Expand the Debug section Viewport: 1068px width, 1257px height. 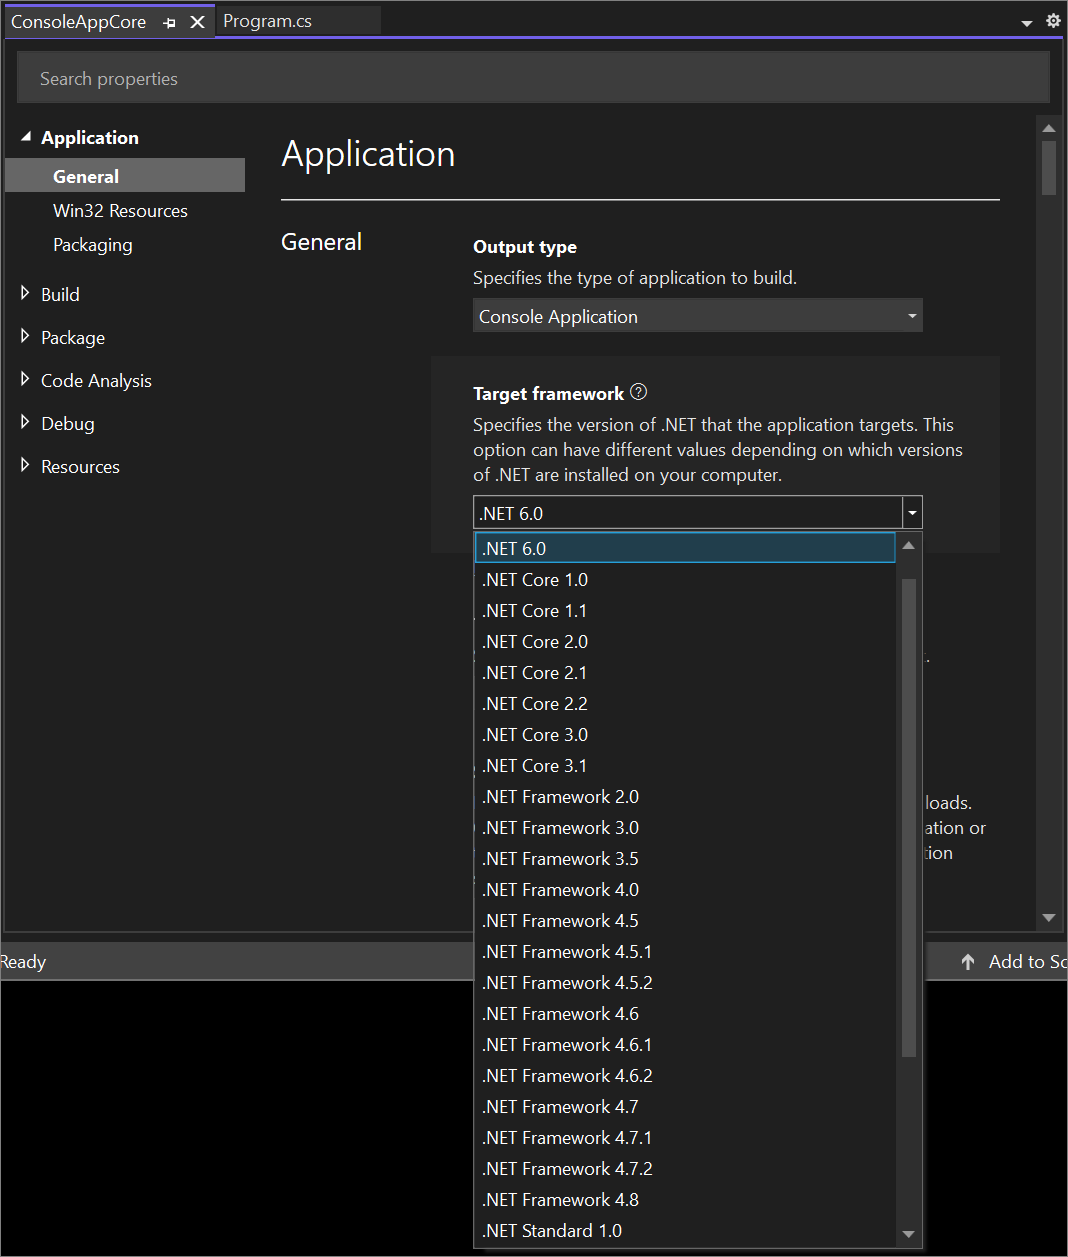pyautogui.click(x=25, y=423)
